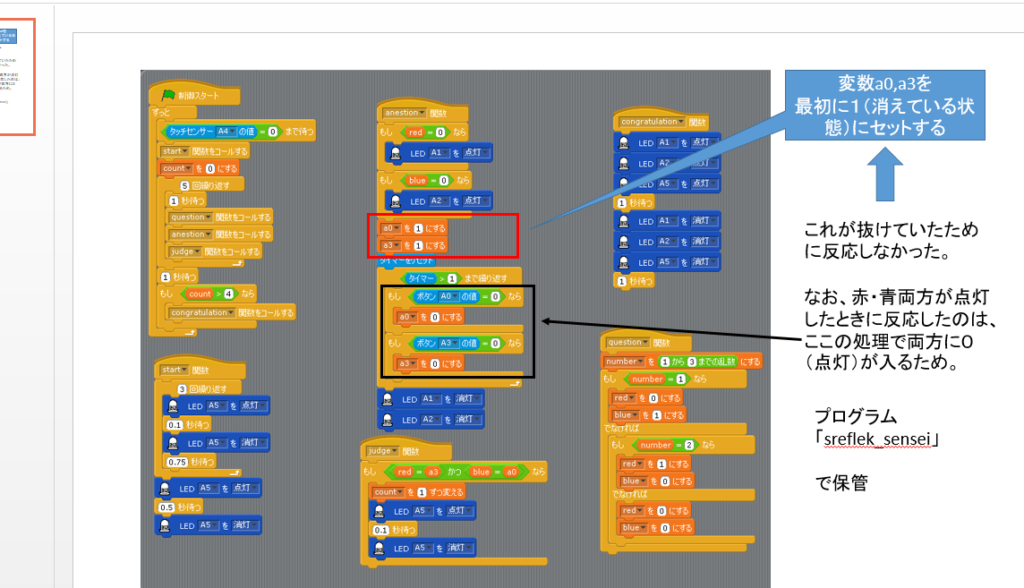The width and height of the screenshot is (1024, 588).
Task: Open the A4 dropdown in the touch sensor block
Action: (227, 131)
